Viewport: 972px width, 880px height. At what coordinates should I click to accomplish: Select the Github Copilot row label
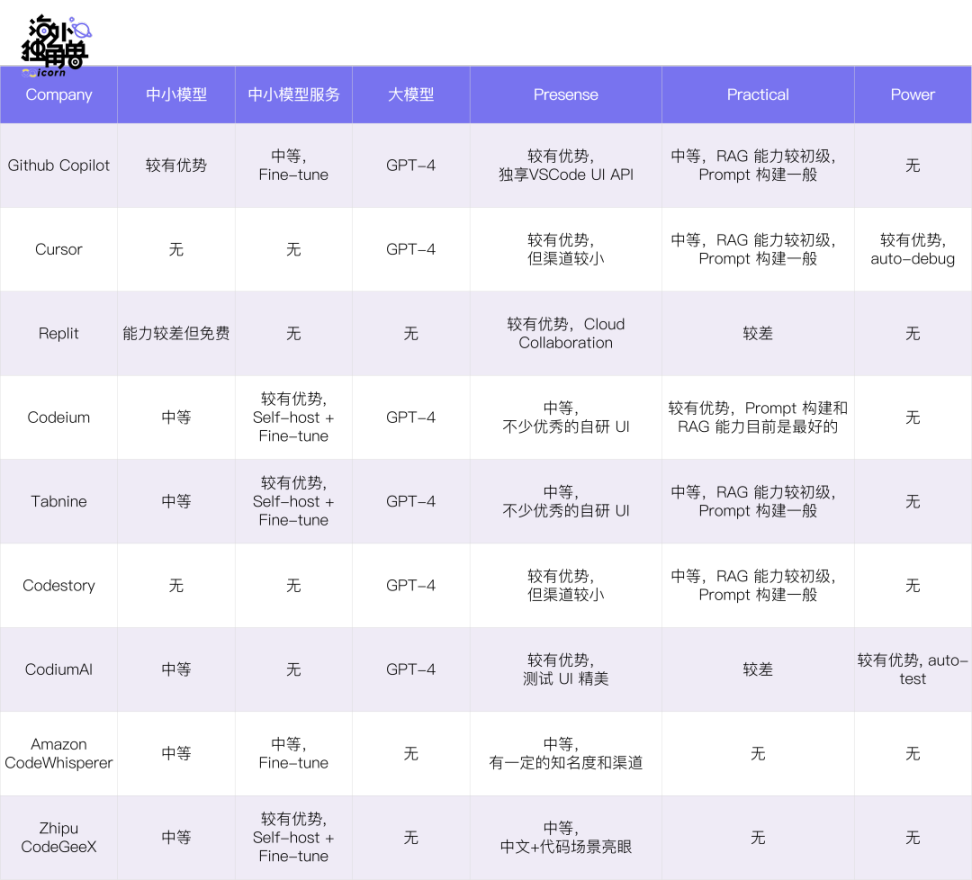click(59, 166)
